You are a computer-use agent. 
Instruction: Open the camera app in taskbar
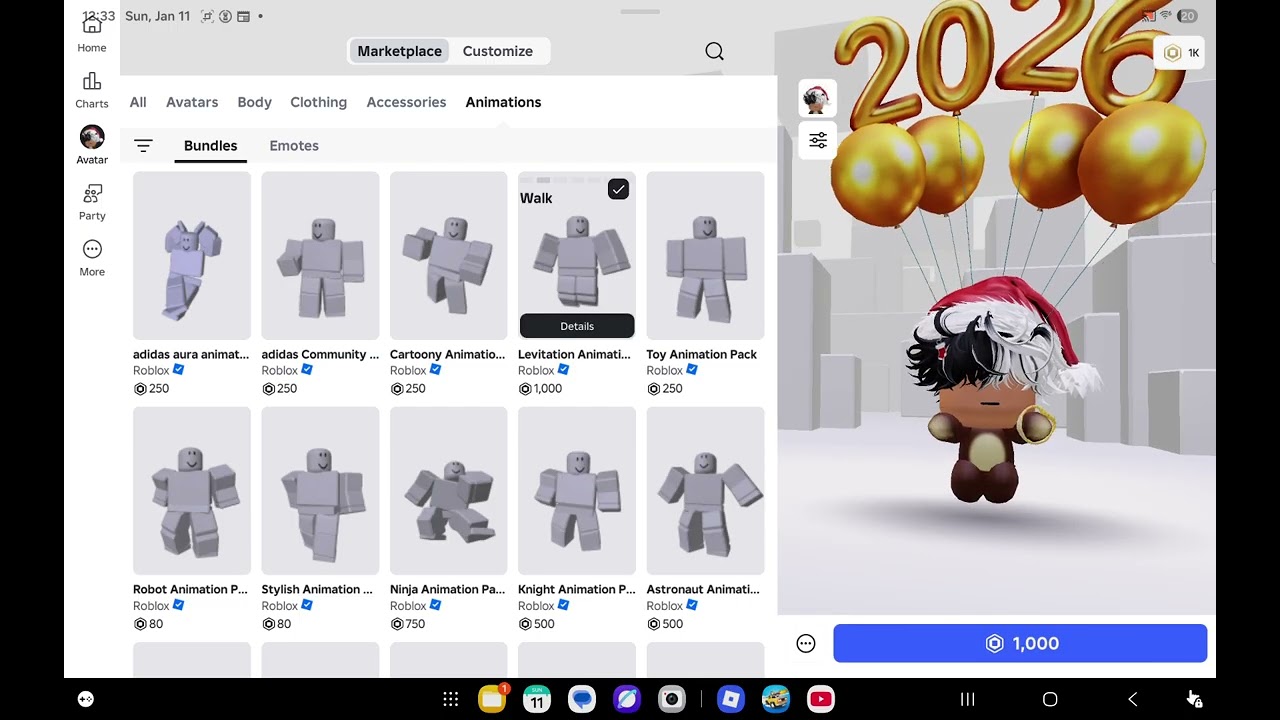[x=672, y=699]
